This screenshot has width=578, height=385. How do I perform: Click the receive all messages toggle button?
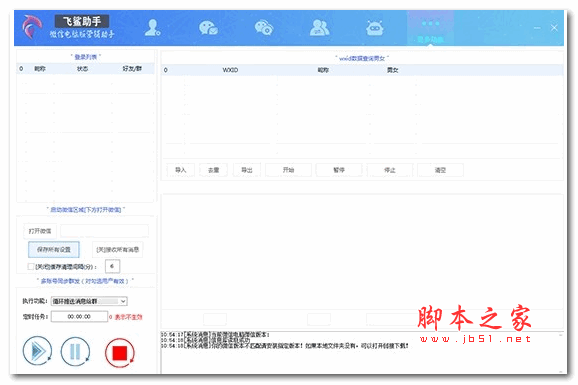(x=118, y=250)
